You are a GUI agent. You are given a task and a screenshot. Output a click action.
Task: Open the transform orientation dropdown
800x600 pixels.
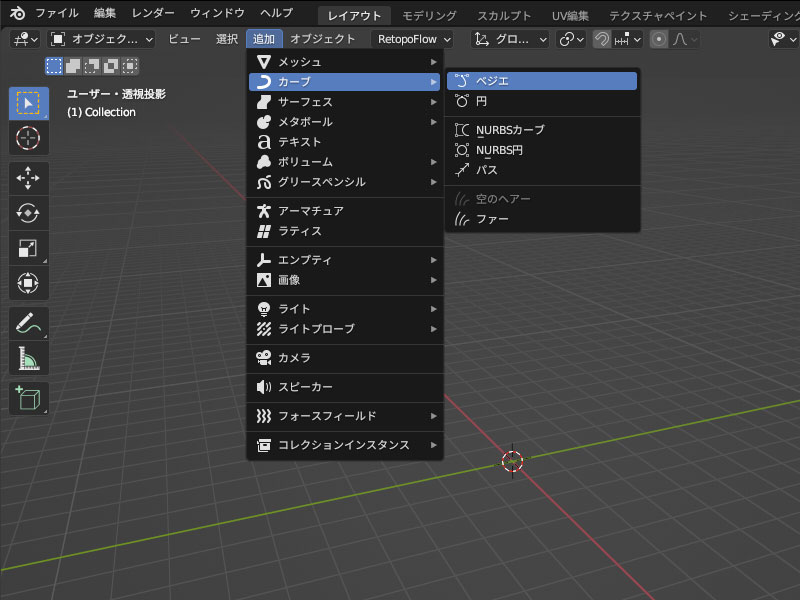(510, 39)
